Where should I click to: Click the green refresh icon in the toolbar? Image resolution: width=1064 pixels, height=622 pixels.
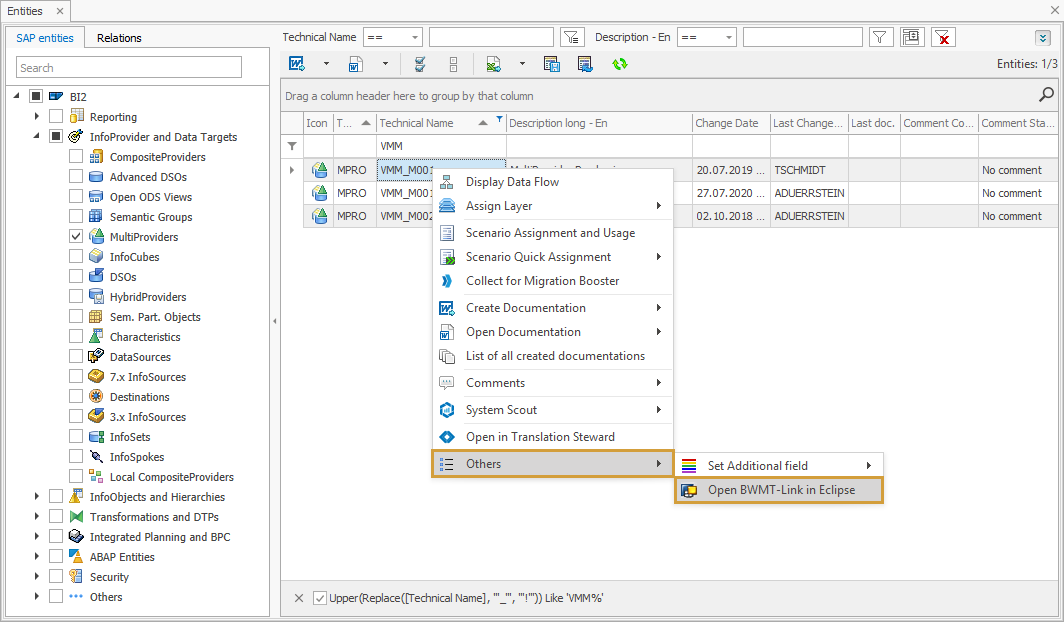point(619,63)
